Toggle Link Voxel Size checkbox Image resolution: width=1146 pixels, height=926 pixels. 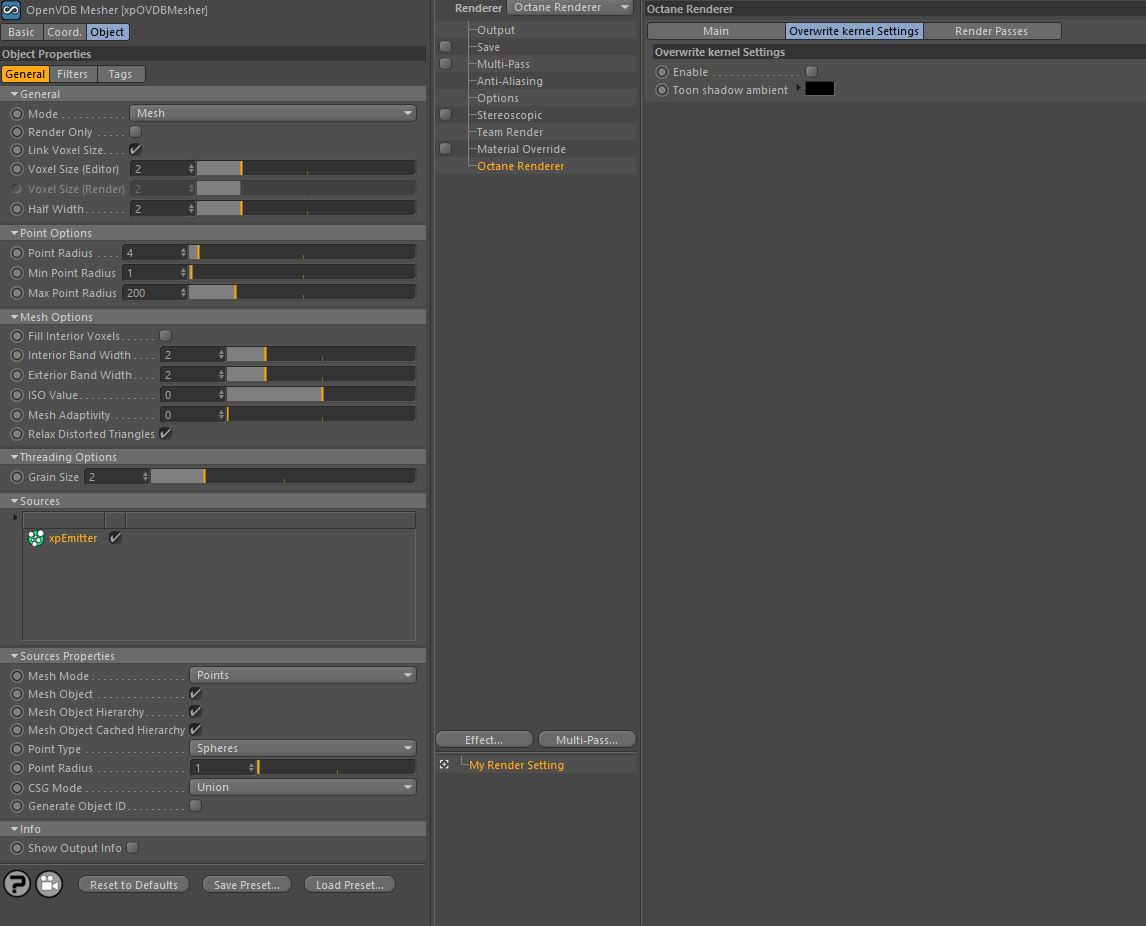pos(135,150)
